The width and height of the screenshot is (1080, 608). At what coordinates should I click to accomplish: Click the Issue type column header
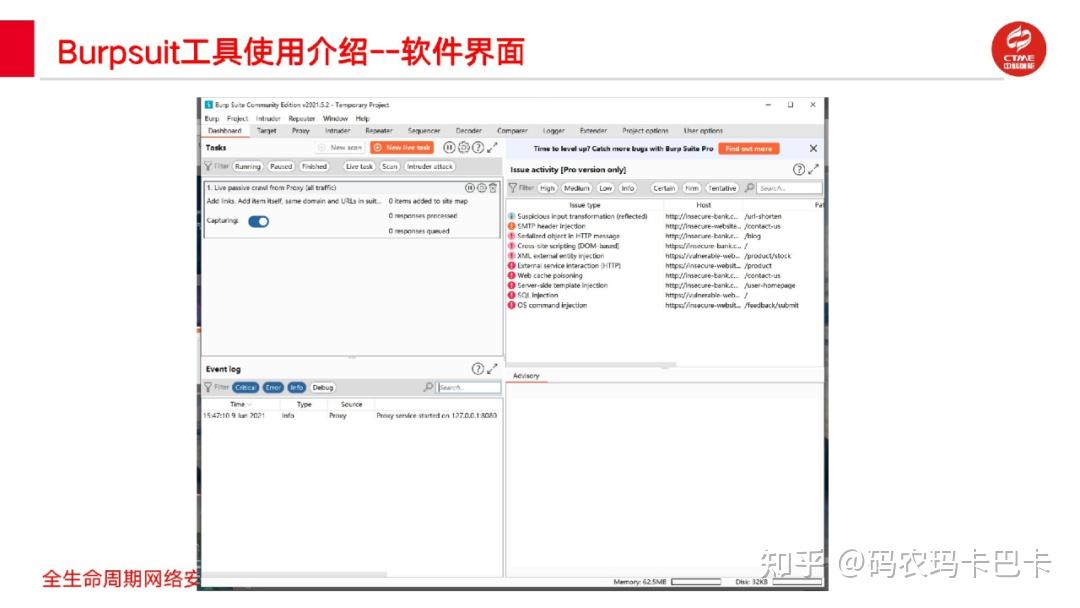coord(585,205)
